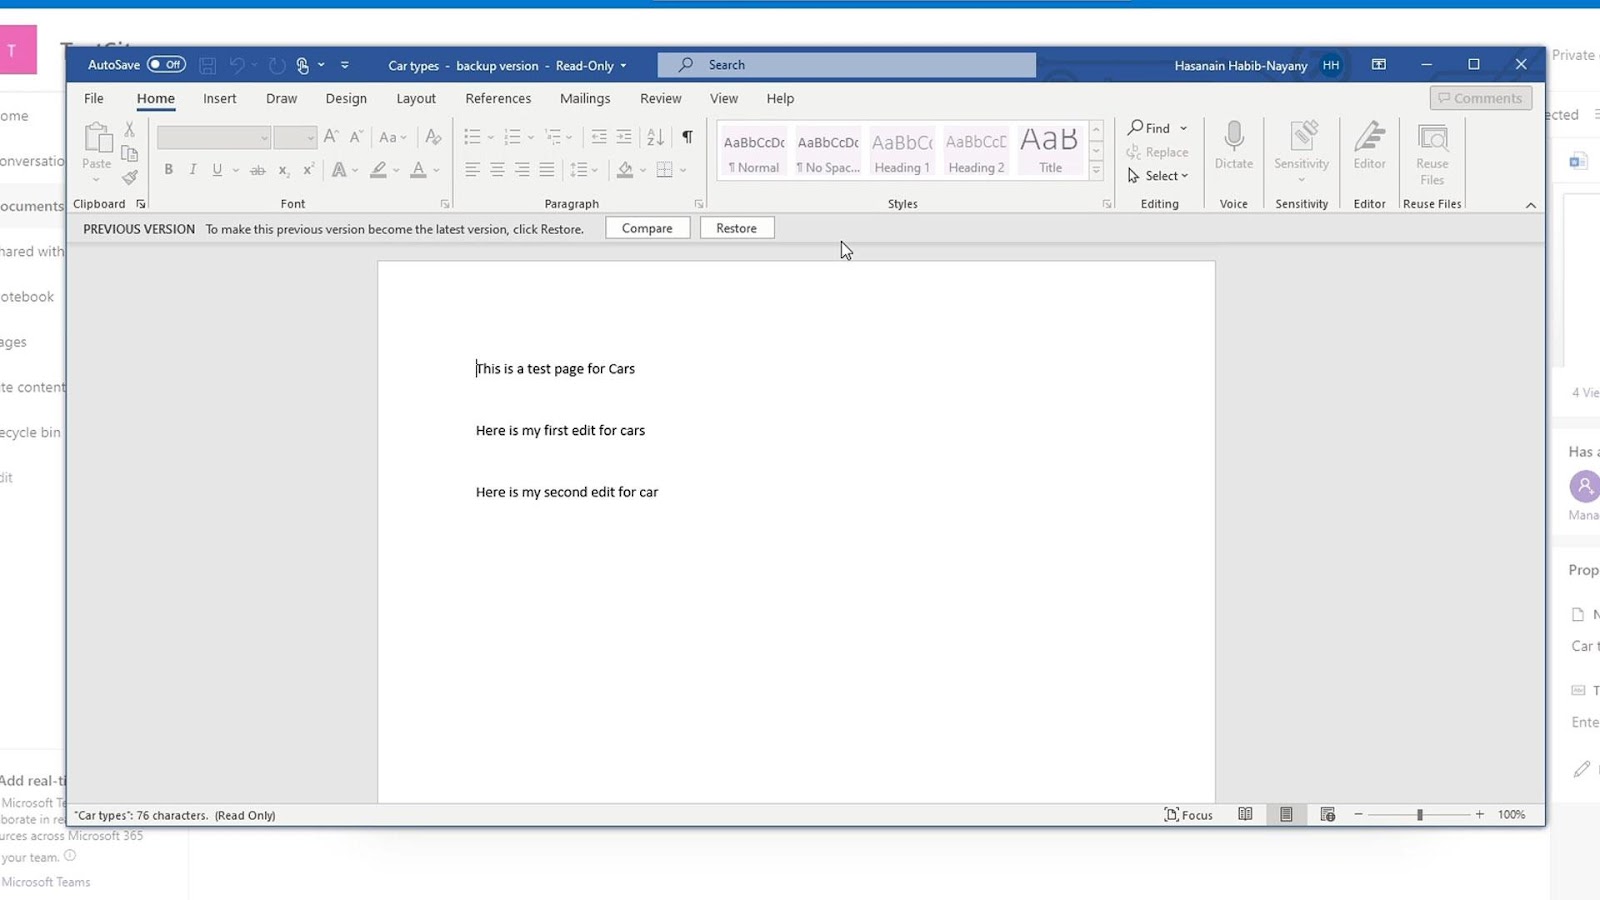Screen dimensions: 1600x900
Task: Click the Restore button
Action: click(x=737, y=228)
